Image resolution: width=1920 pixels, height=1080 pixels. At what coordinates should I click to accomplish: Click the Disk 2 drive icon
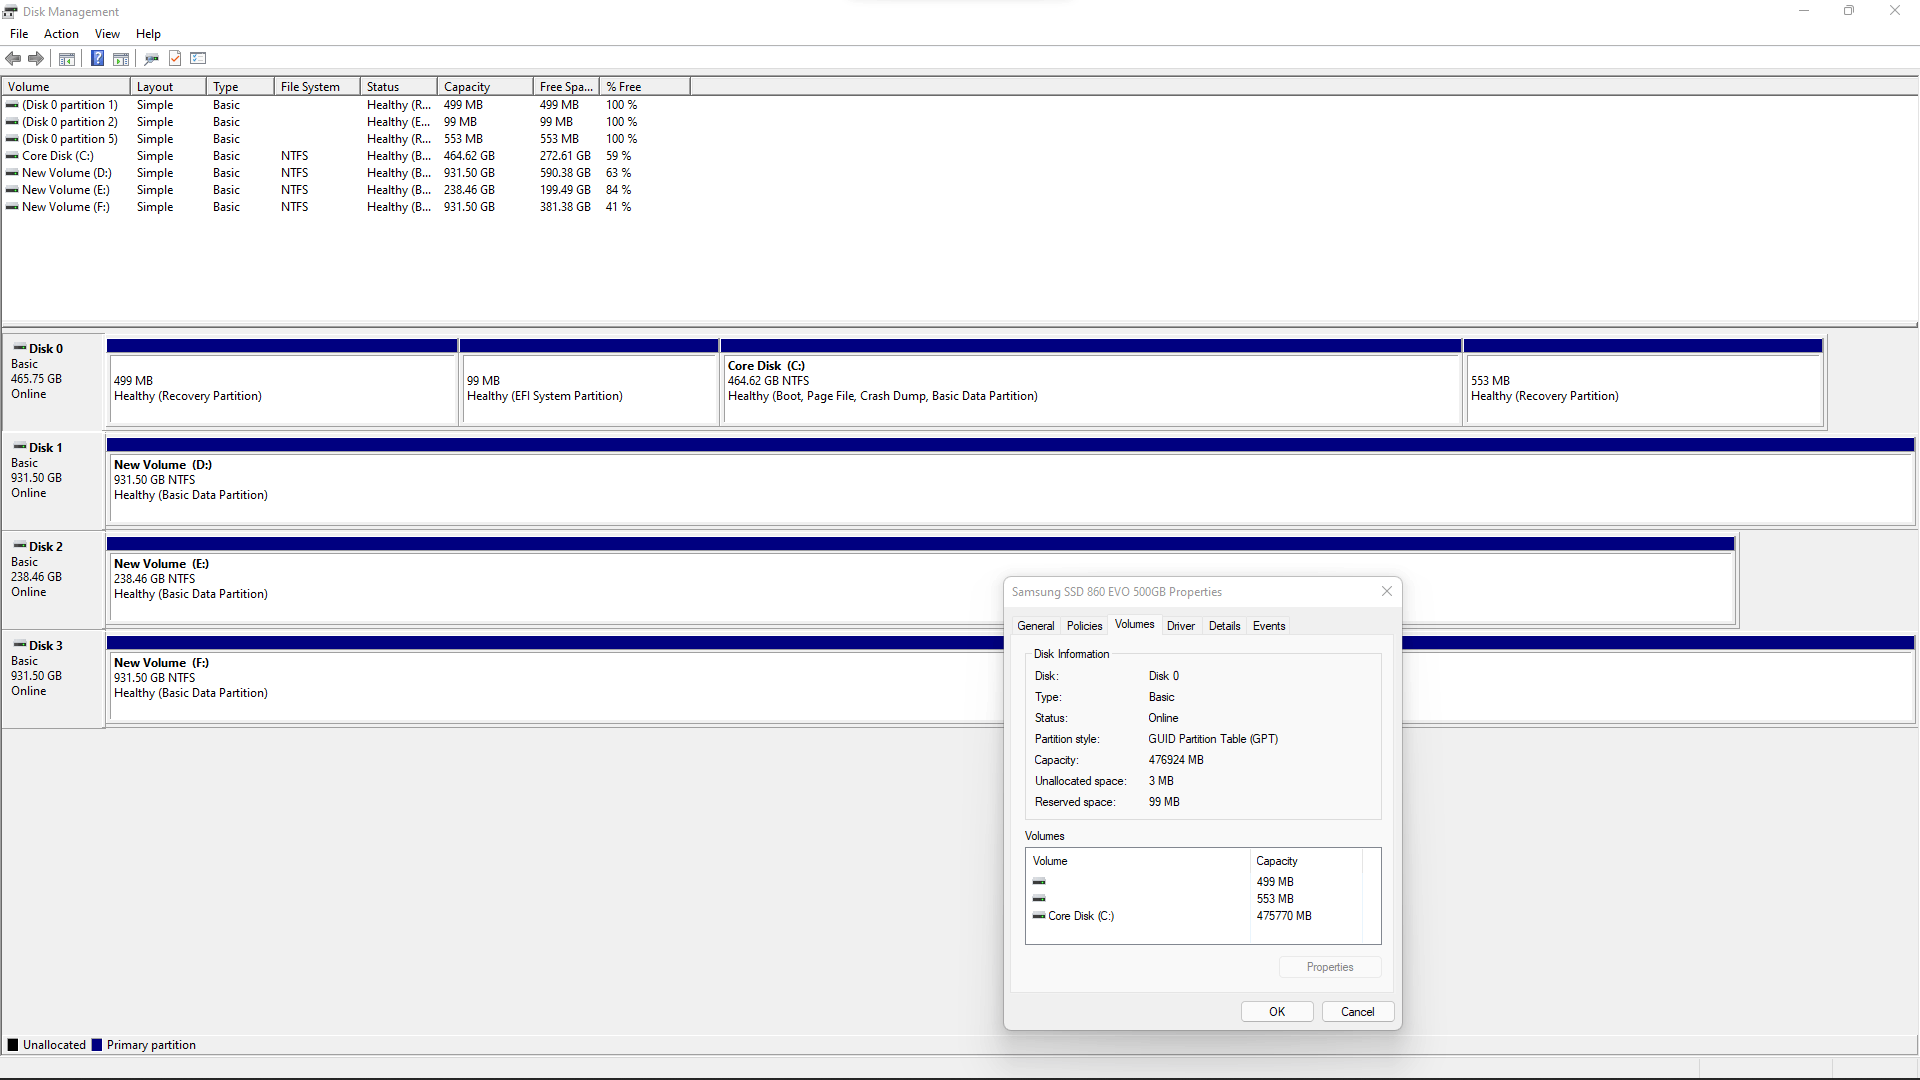click(x=20, y=546)
